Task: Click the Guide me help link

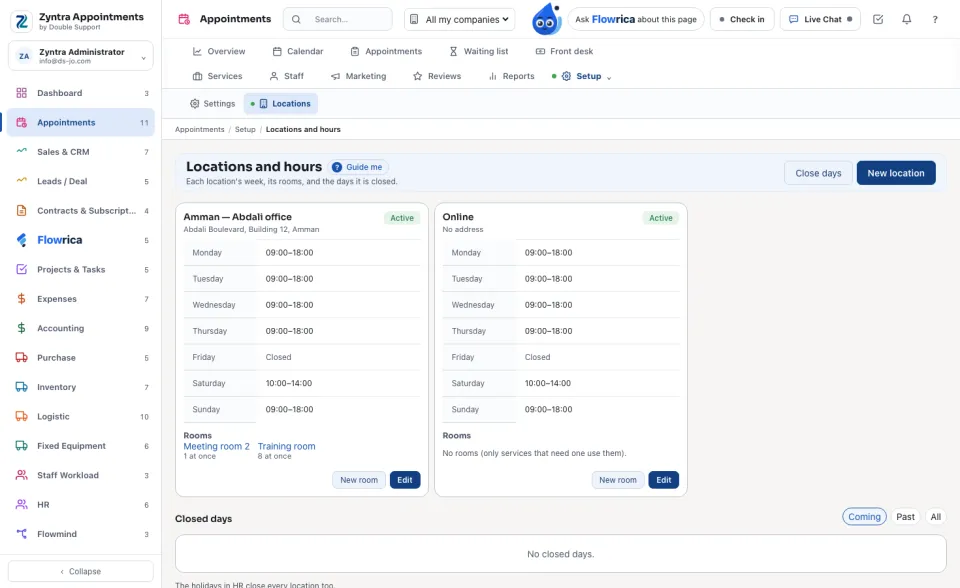Action: [x=359, y=167]
